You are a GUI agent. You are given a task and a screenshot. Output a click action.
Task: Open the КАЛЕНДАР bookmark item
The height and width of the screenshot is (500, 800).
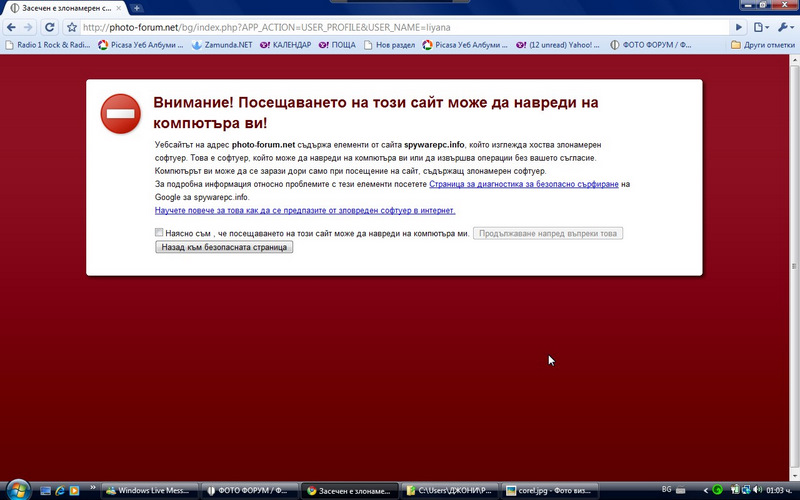coord(285,45)
